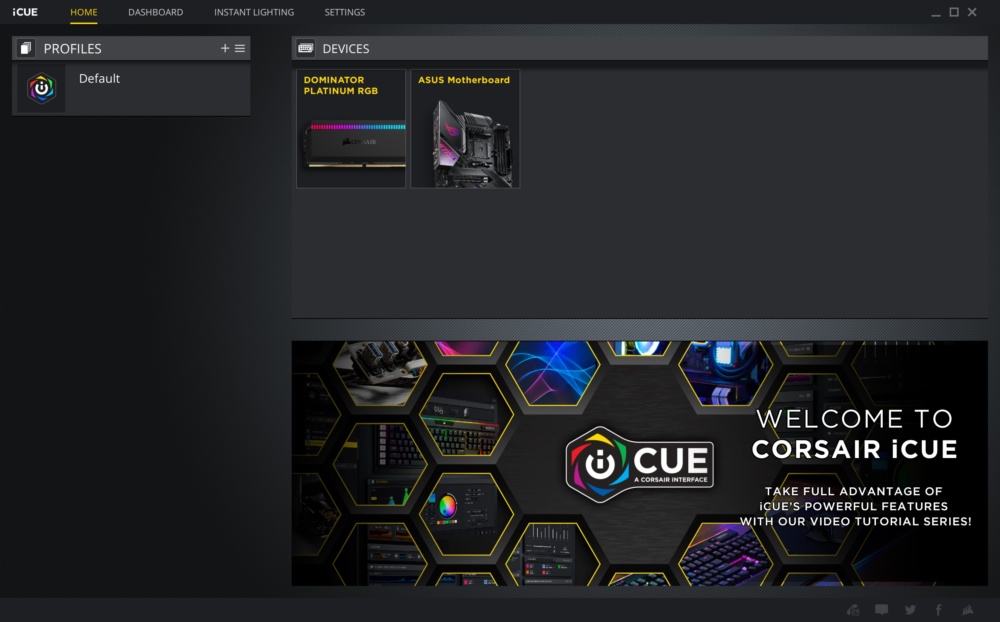1000x622 pixels.
Task: Open the Corsair sails logo icon
Action: (x=968, y=610)
